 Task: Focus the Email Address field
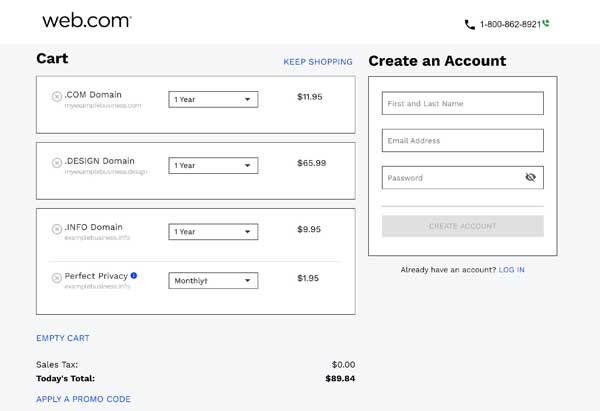[463, 140]
